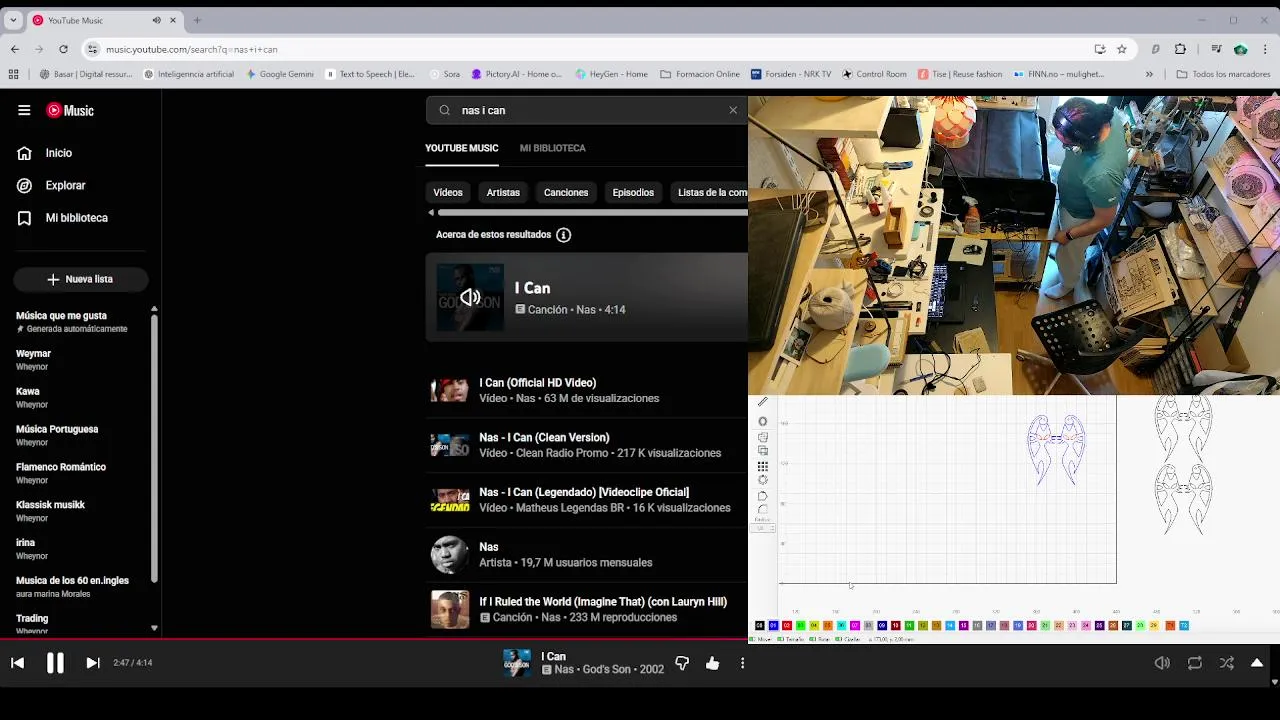Select the red 02 layer color swatch

(787, 626)
